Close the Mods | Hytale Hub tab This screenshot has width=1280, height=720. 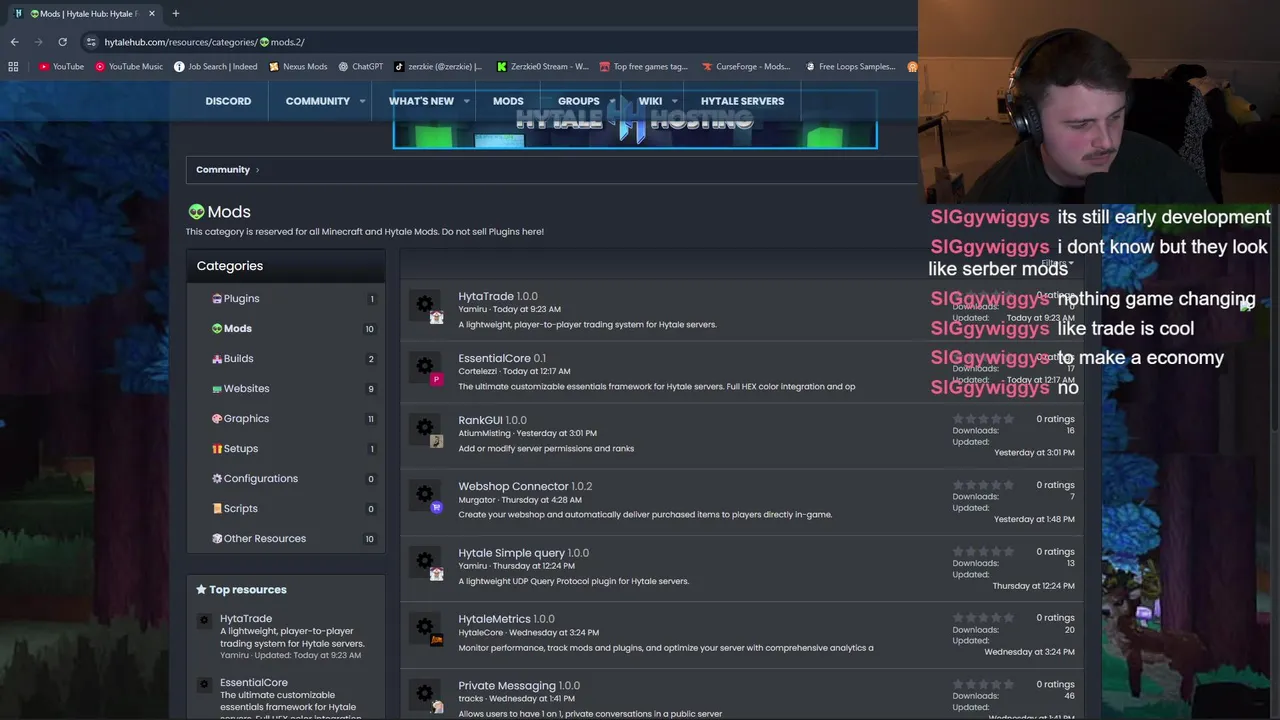pos(151,13)
